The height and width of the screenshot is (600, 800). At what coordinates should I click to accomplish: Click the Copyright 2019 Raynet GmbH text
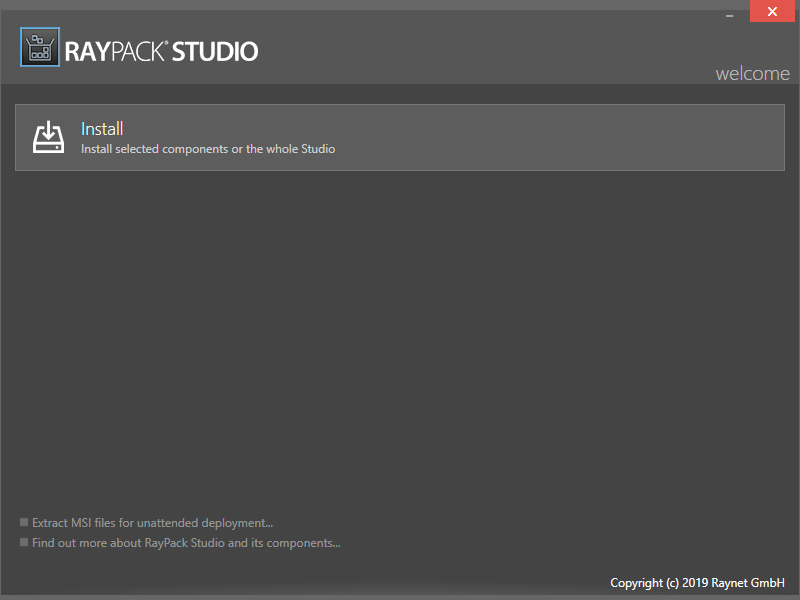point(697,582)
